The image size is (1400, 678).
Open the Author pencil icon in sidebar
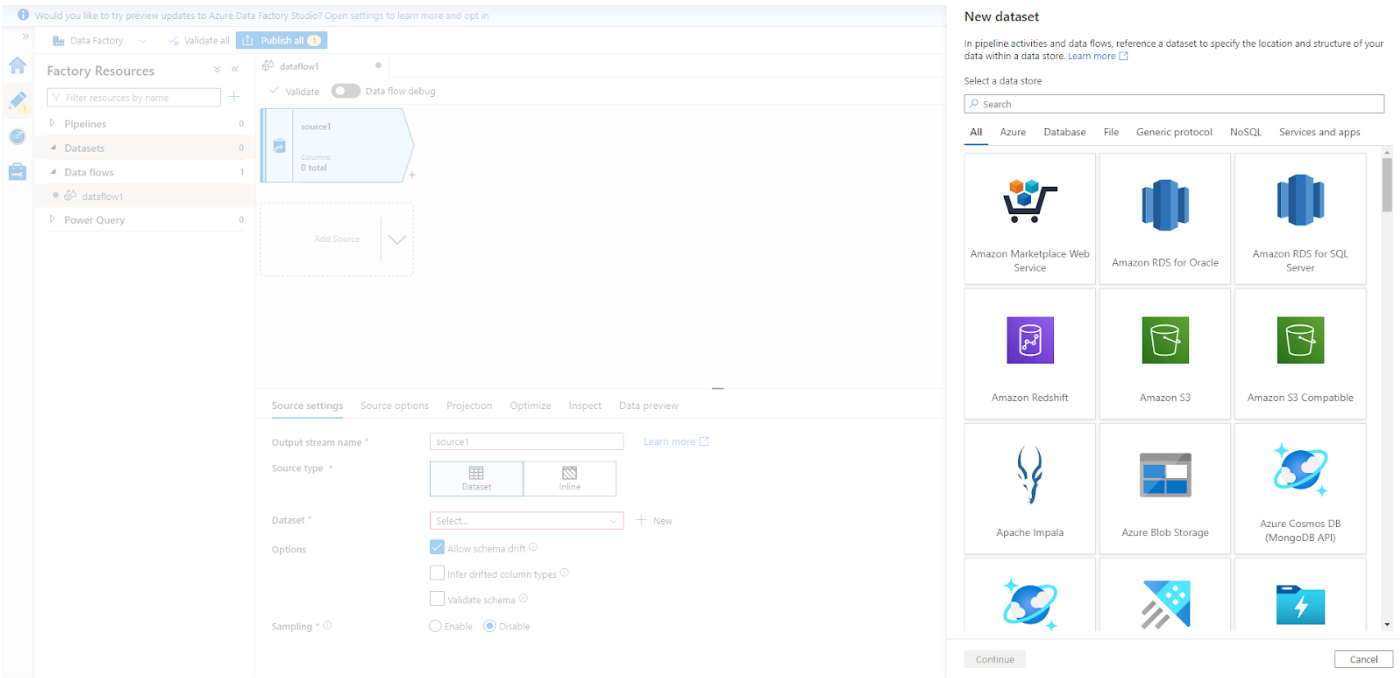pyautogui.click(x=17, y=101)
